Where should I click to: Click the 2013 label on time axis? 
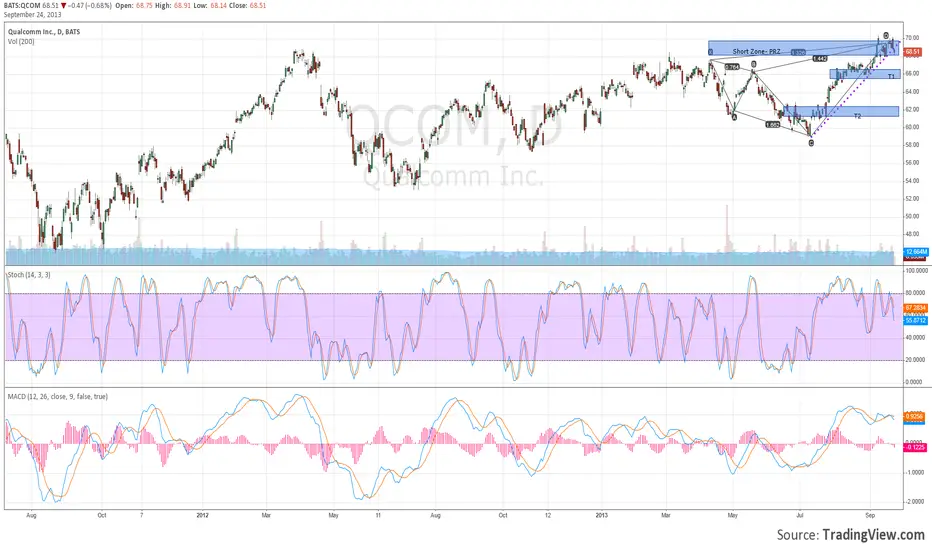(x=602, y=516)
